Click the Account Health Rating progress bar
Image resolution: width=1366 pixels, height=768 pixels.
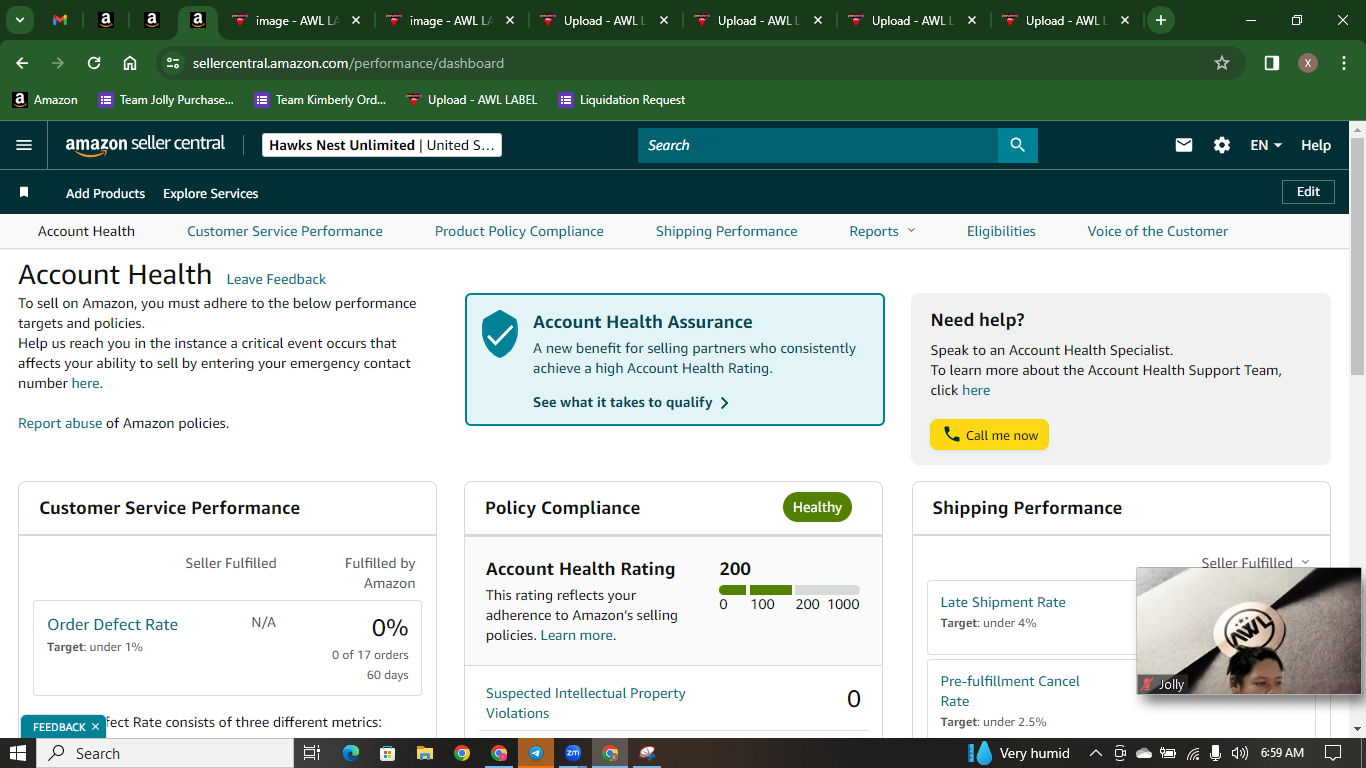click(789, 590)
